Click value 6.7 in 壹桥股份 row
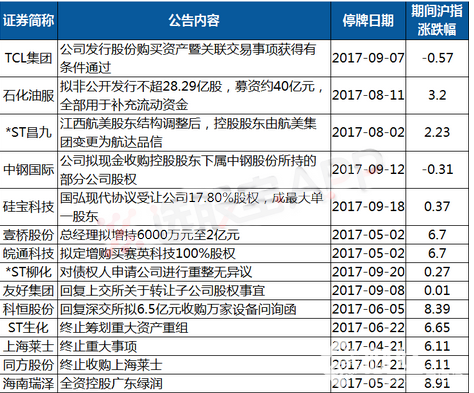474x393 pixels. pos(437,235)
